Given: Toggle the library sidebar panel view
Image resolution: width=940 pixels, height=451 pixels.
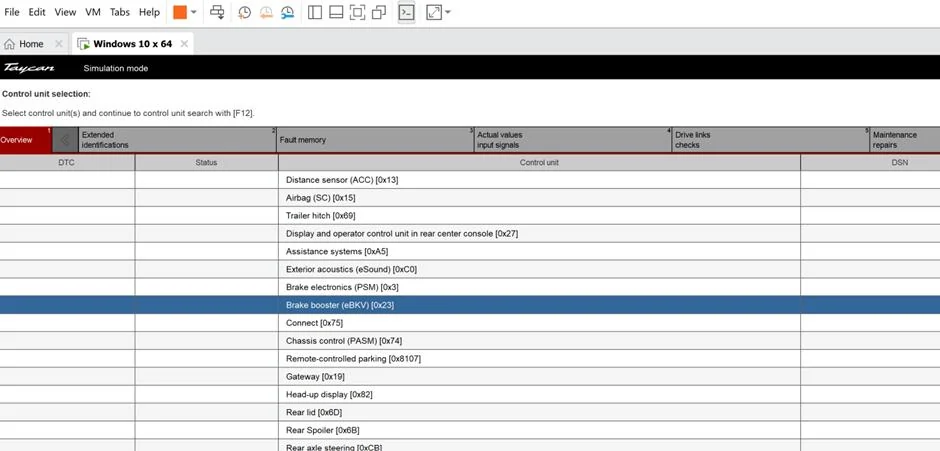Looking at the screenshot, I should 315,12.
